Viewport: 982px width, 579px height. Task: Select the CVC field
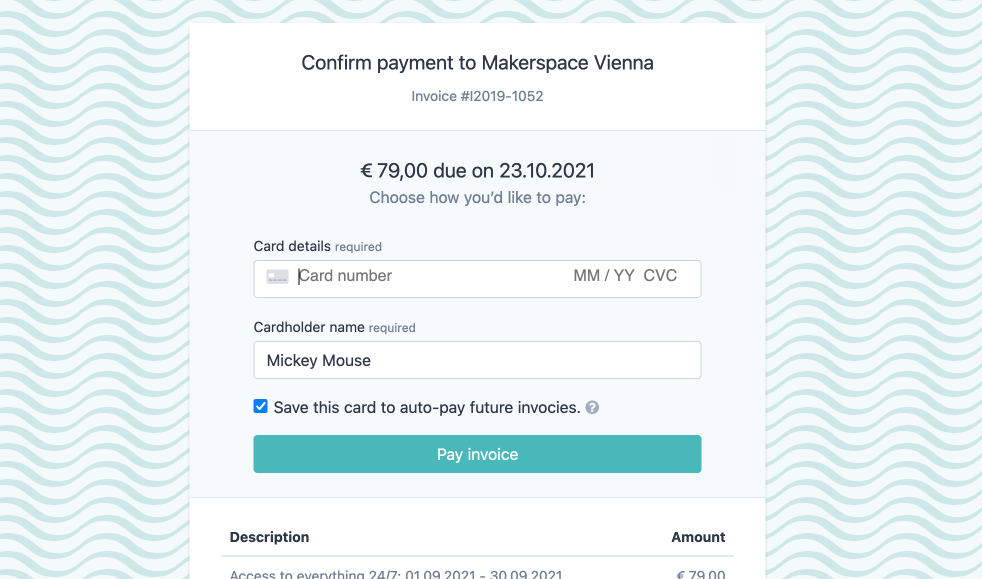click(x=660, y=276)
